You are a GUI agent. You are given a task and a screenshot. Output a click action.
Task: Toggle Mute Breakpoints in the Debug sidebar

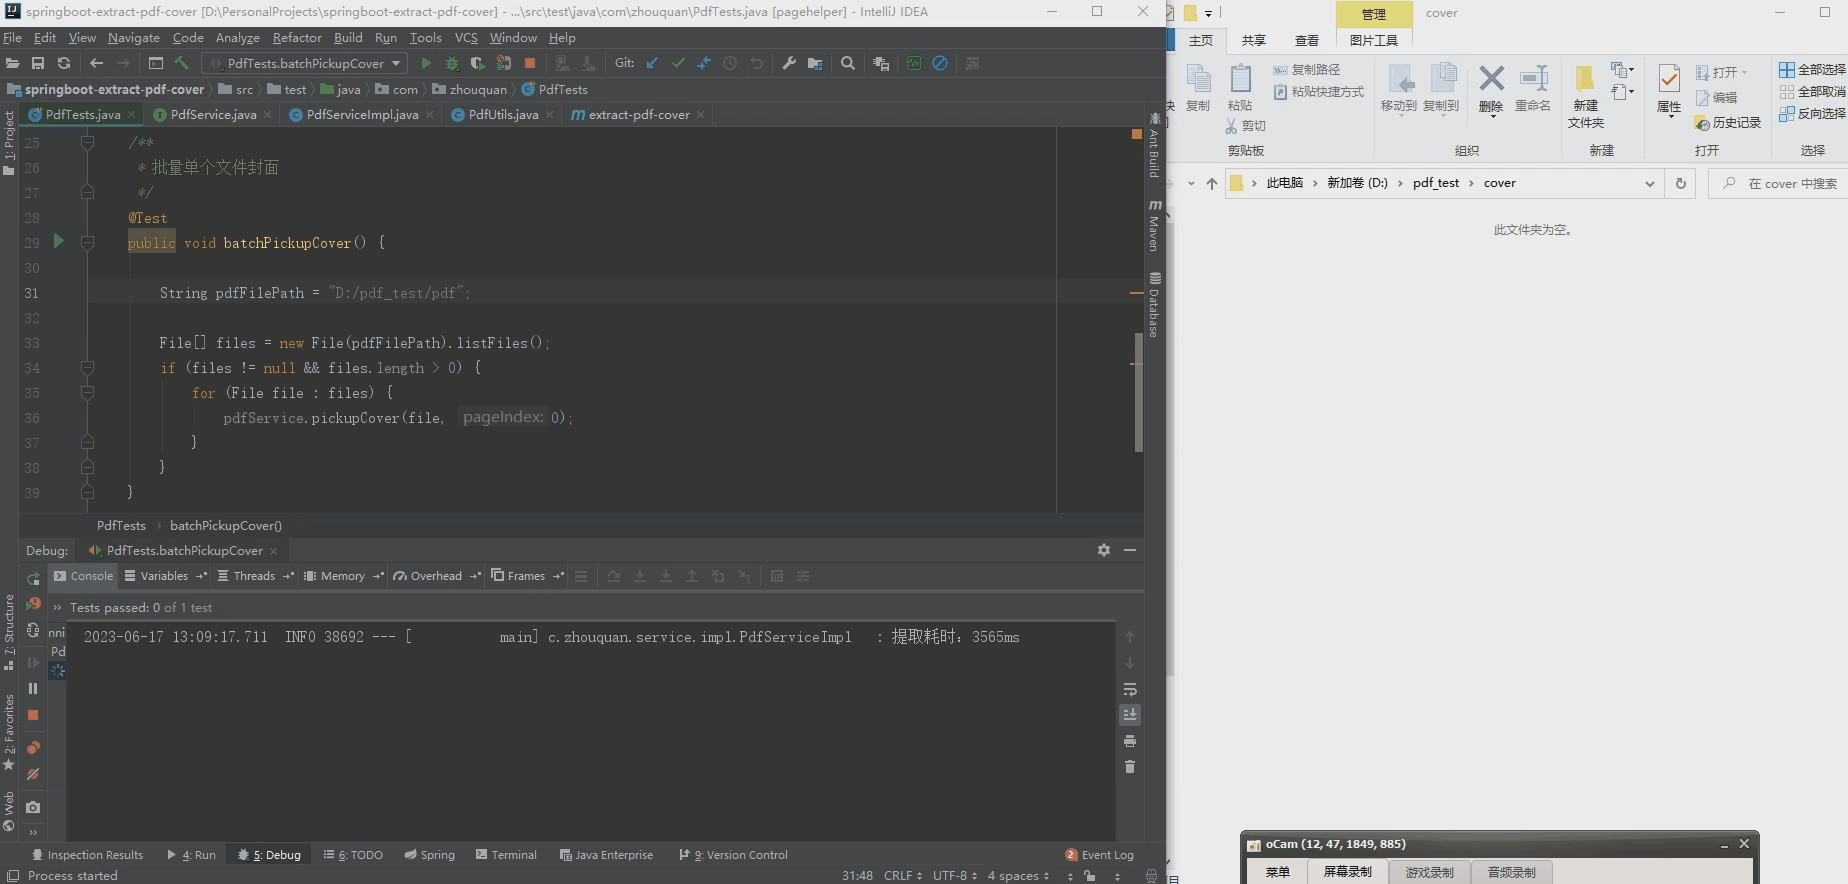(x=33, y=774)
